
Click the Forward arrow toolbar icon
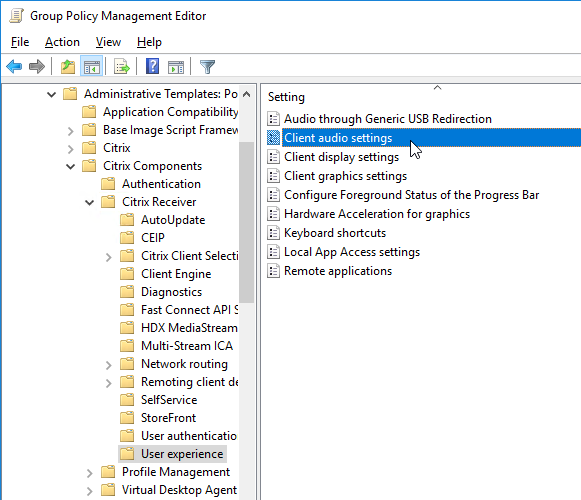point(37,67)
